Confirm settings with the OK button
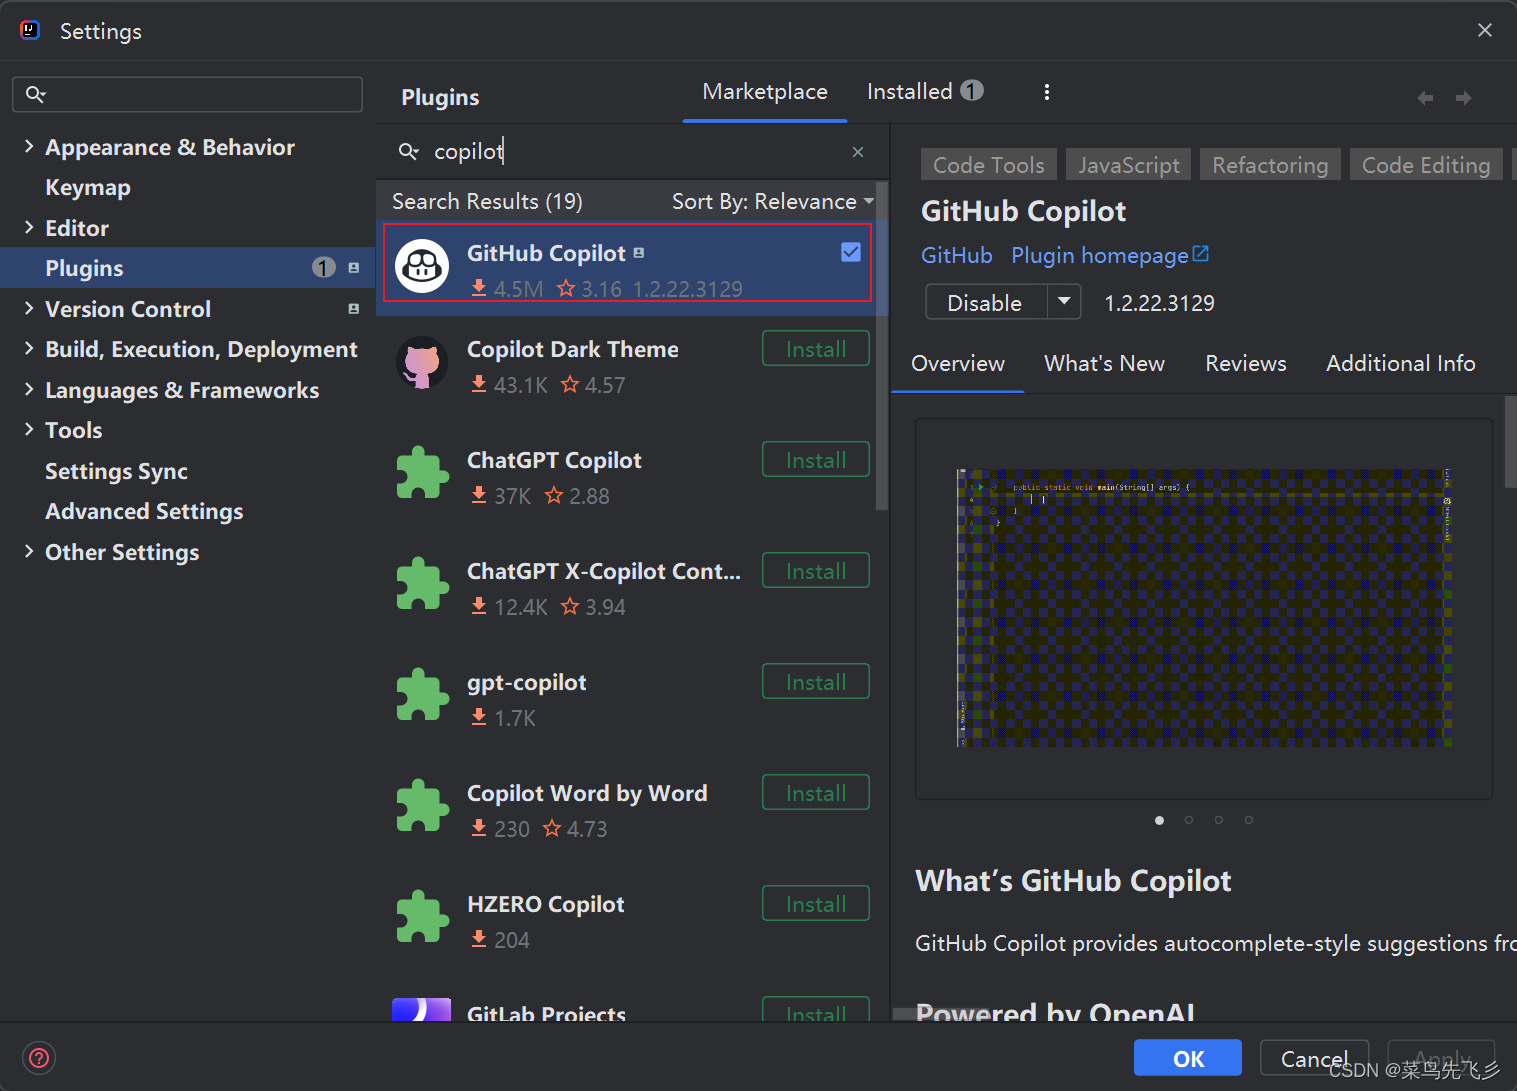The width and height of the screenshot is (1517, 1091). [1188, 1058]
